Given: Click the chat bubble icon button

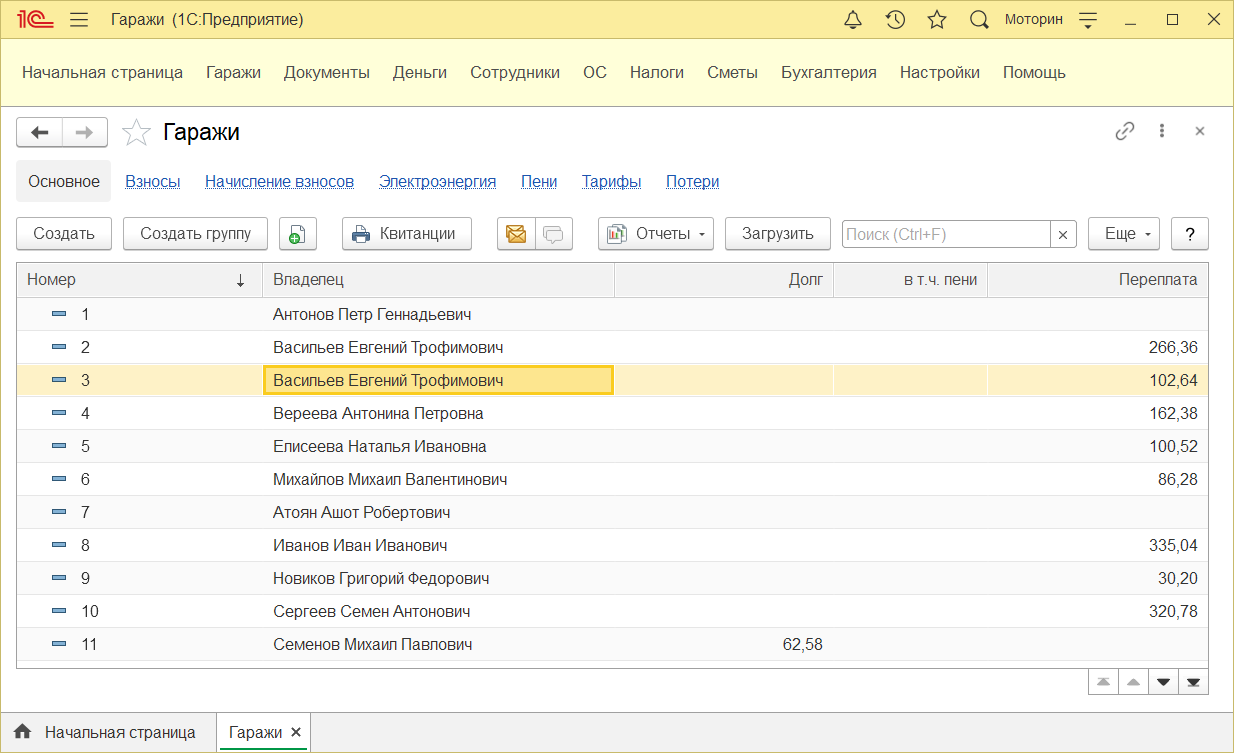Looking at the screenshot, I should (553, 234).
